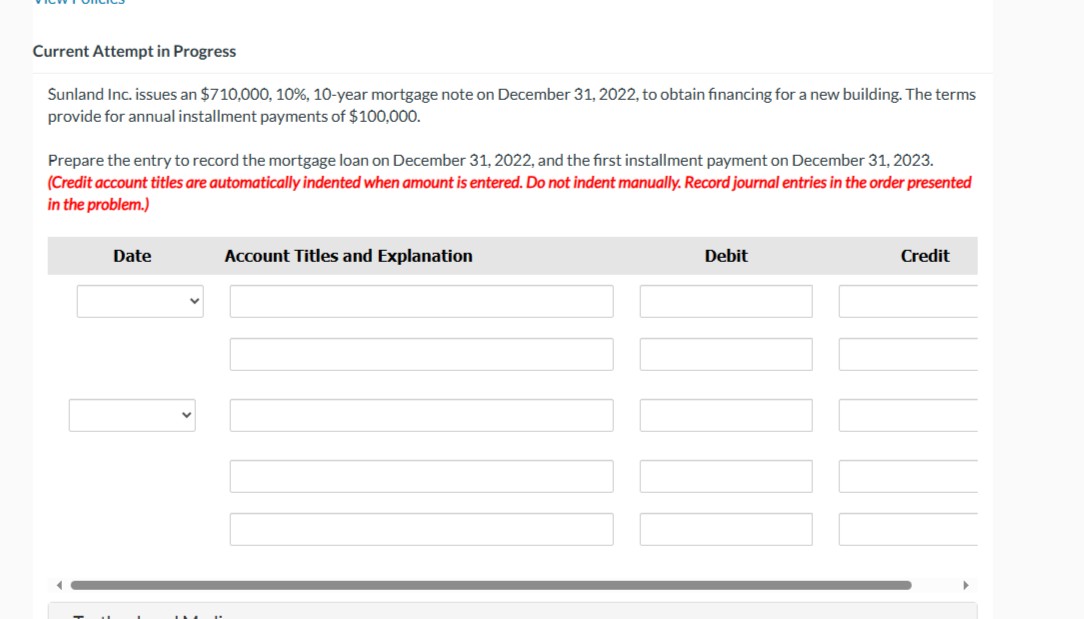The image size is (1084, 619).
Task: Click the second Account Titles and Explanation field
Action: click(421, 353)
